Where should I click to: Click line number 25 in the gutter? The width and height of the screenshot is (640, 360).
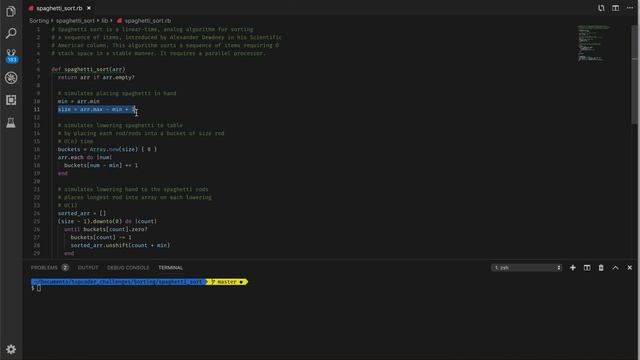coord(37,221)
